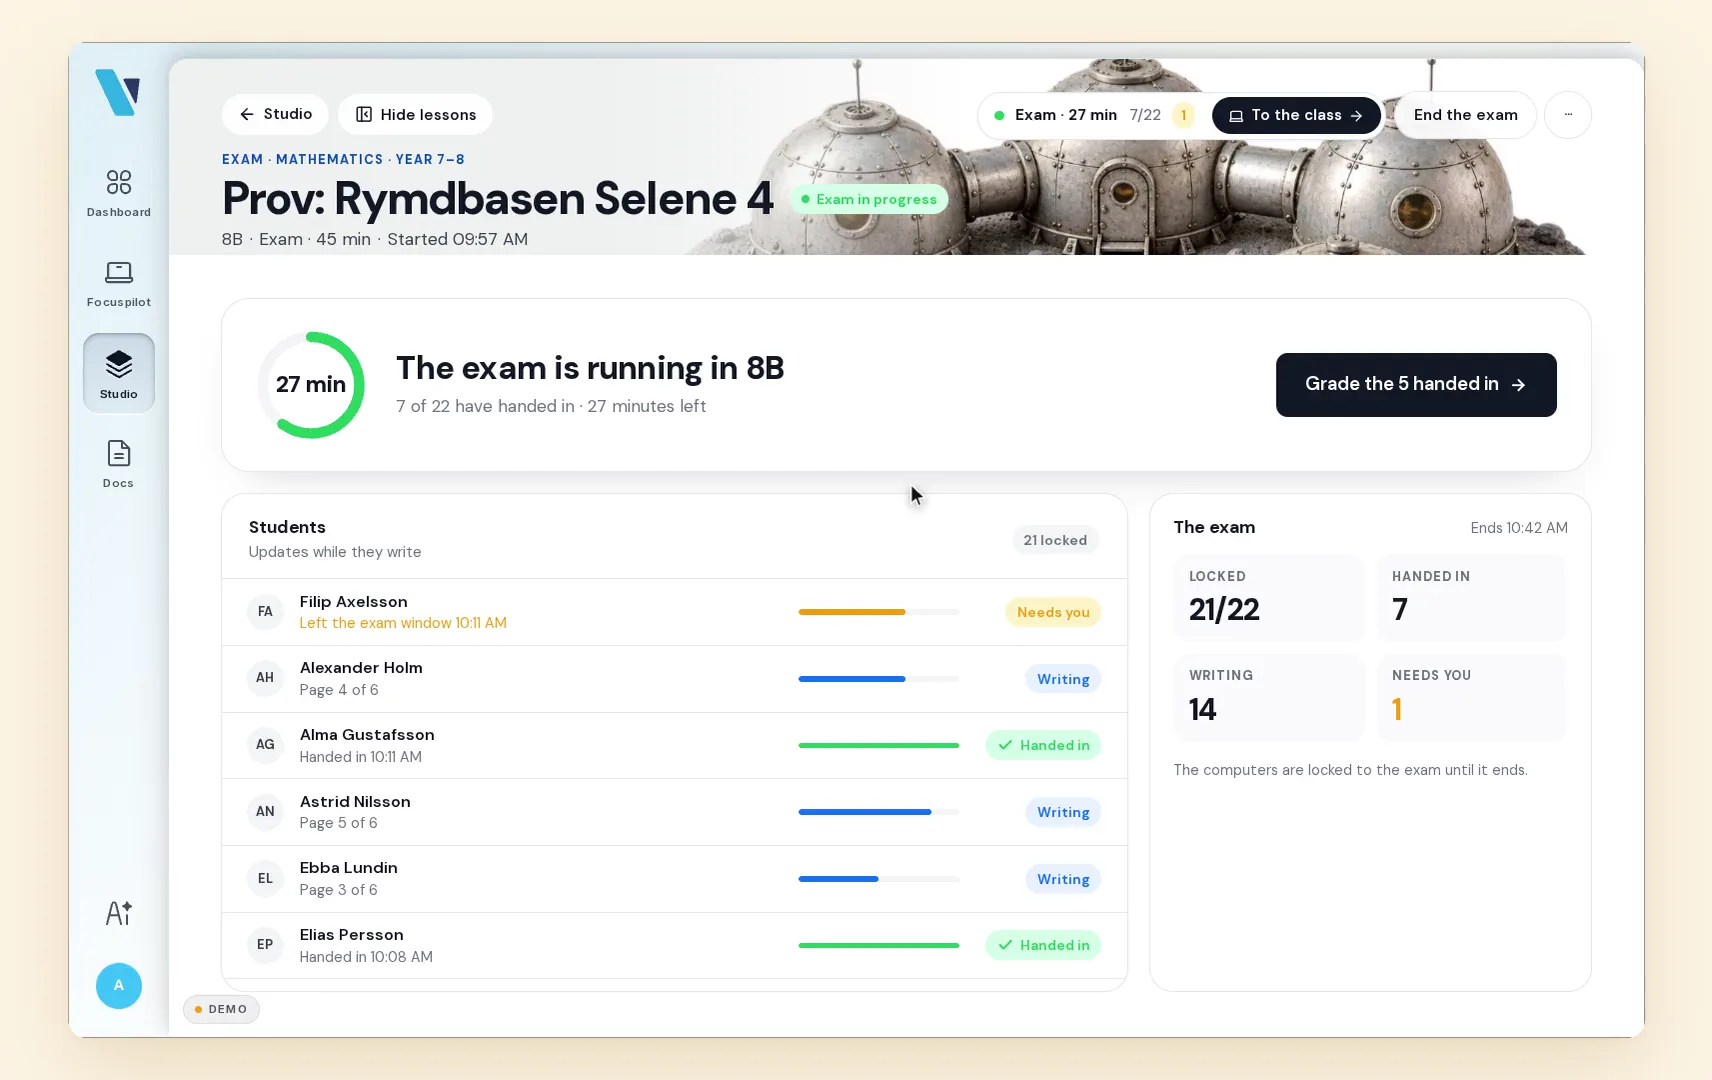Click the AI text assistant icon
The width and height of the screenshot is (1712, 1080).
pos(119,913)
